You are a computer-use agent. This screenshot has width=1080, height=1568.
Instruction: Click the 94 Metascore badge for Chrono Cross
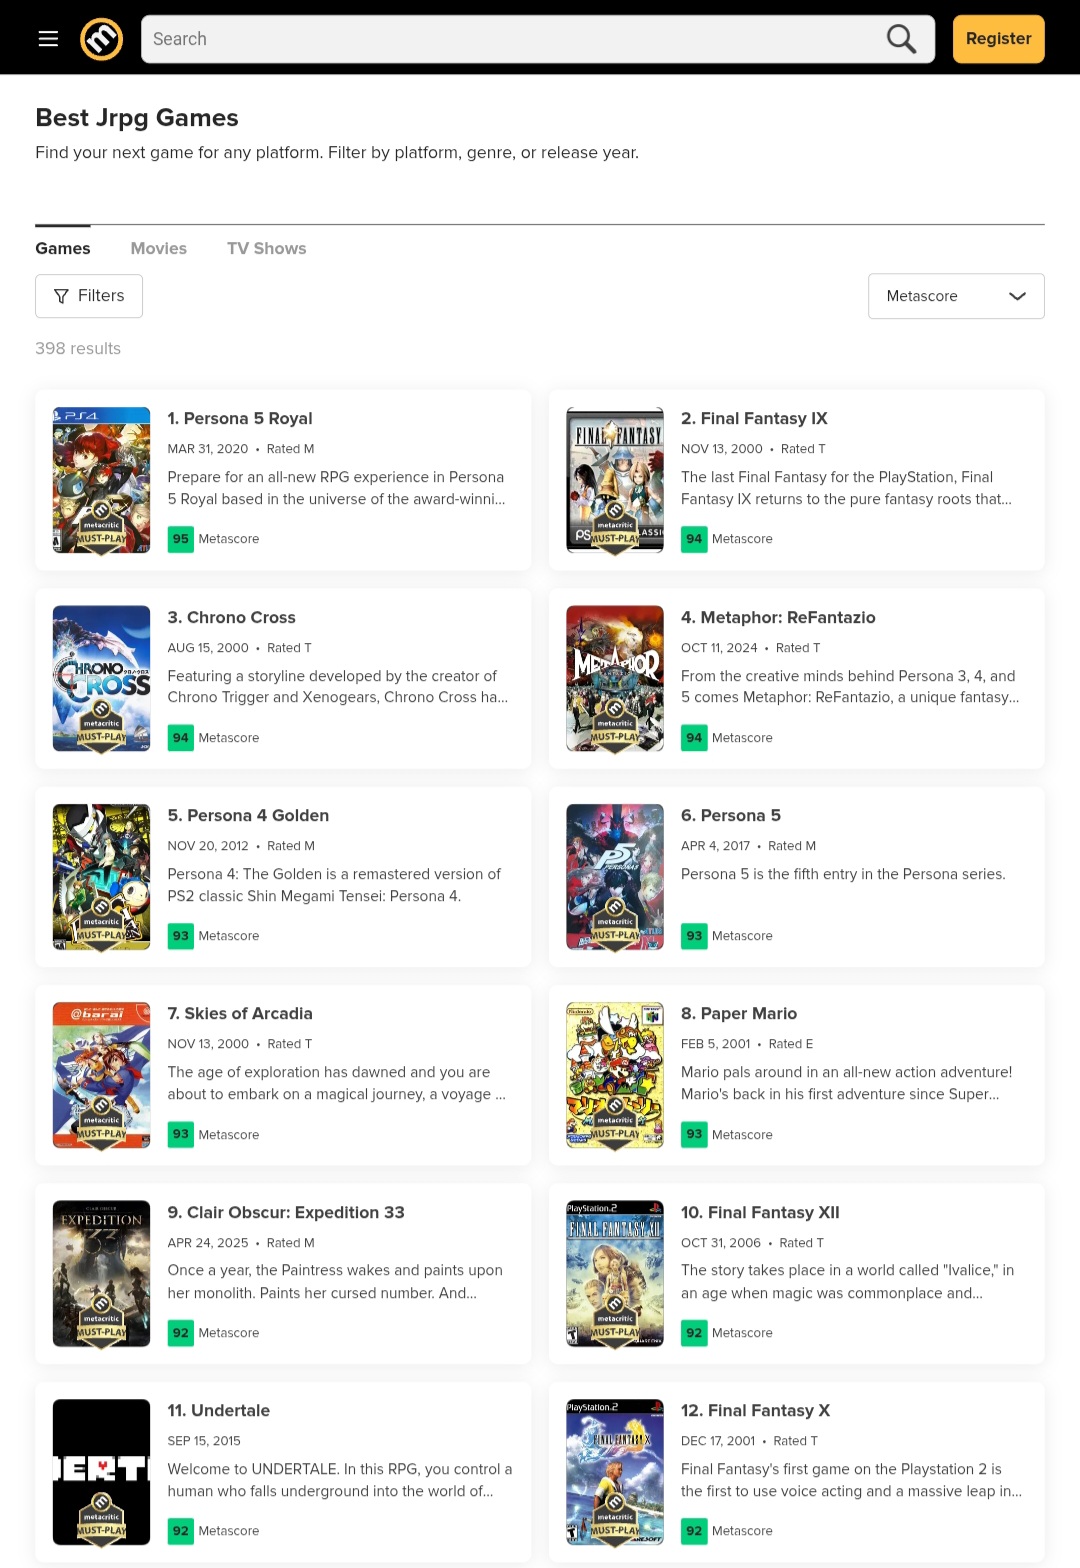tap(180, 737)
